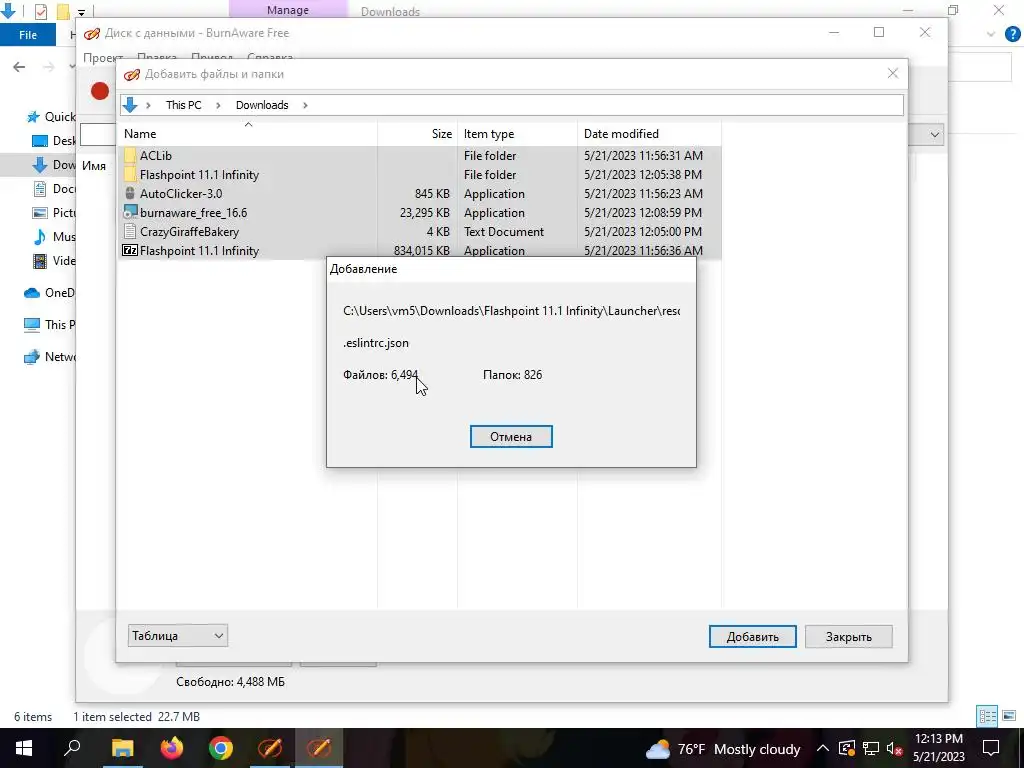Sort by the Item type column header
Viewport: 1024px width, 768px height.
[x=517, y=133]
